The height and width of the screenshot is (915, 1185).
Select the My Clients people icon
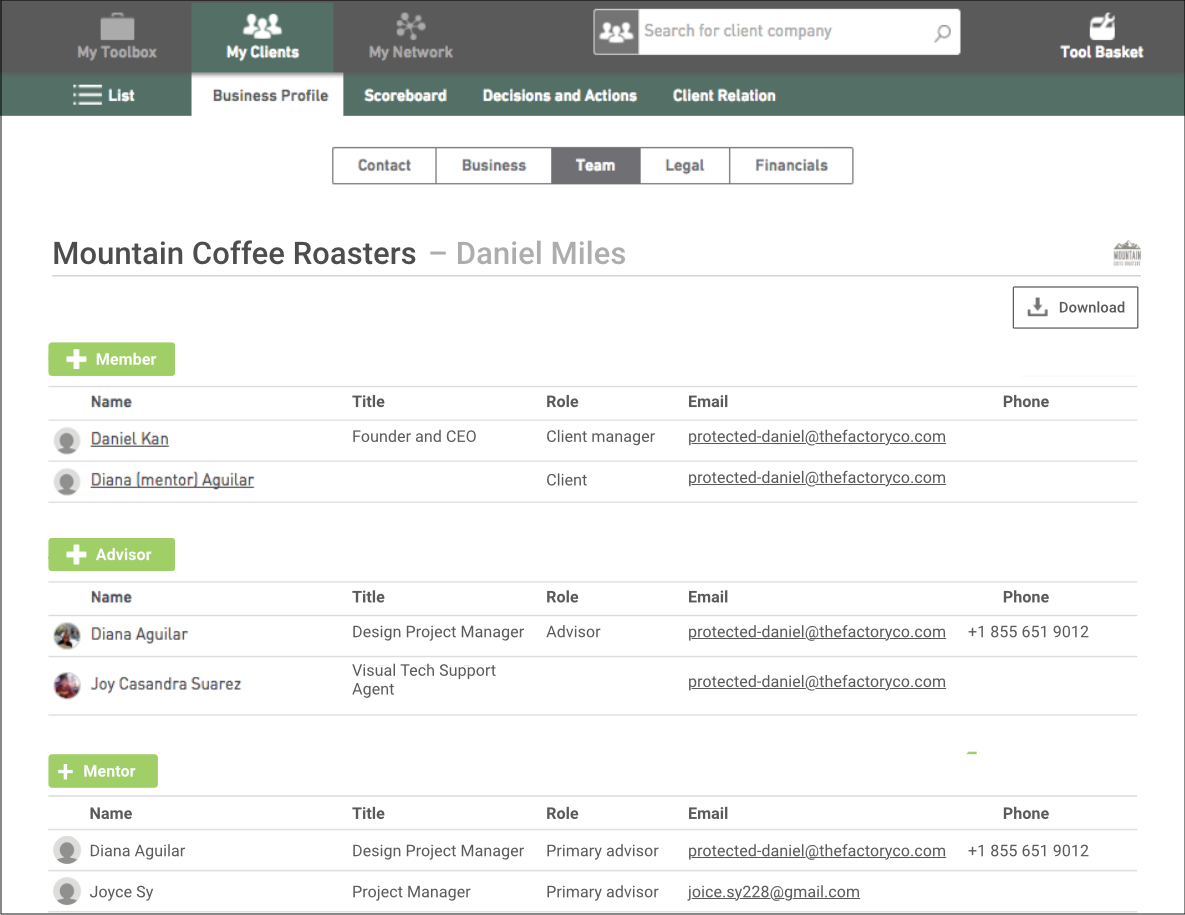pos(262,26)
